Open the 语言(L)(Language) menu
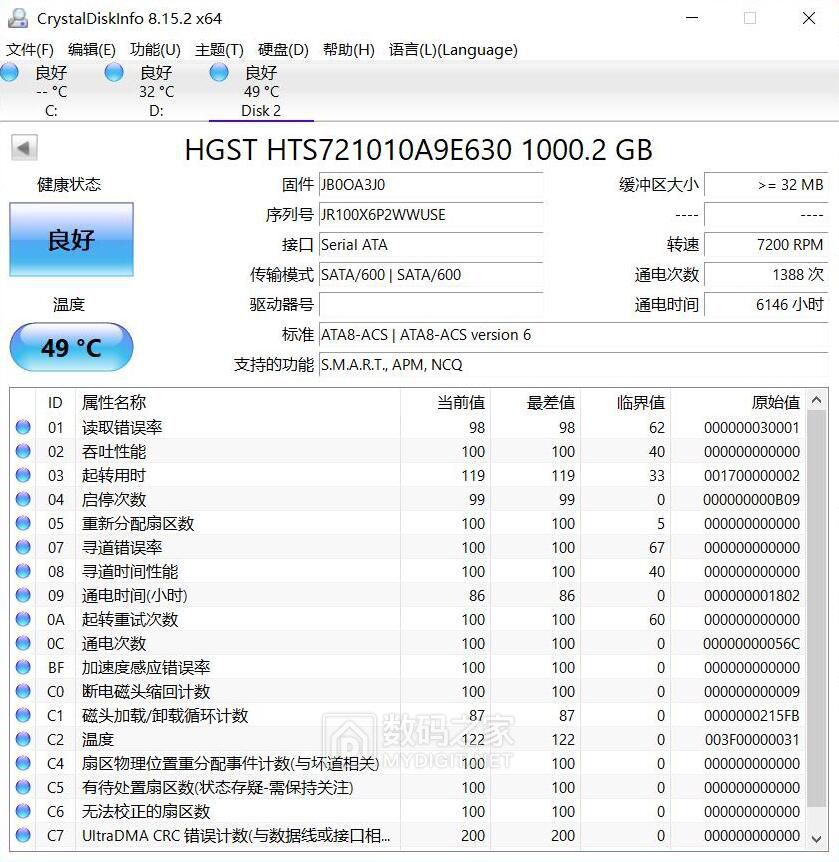 (x=453, y=50)
